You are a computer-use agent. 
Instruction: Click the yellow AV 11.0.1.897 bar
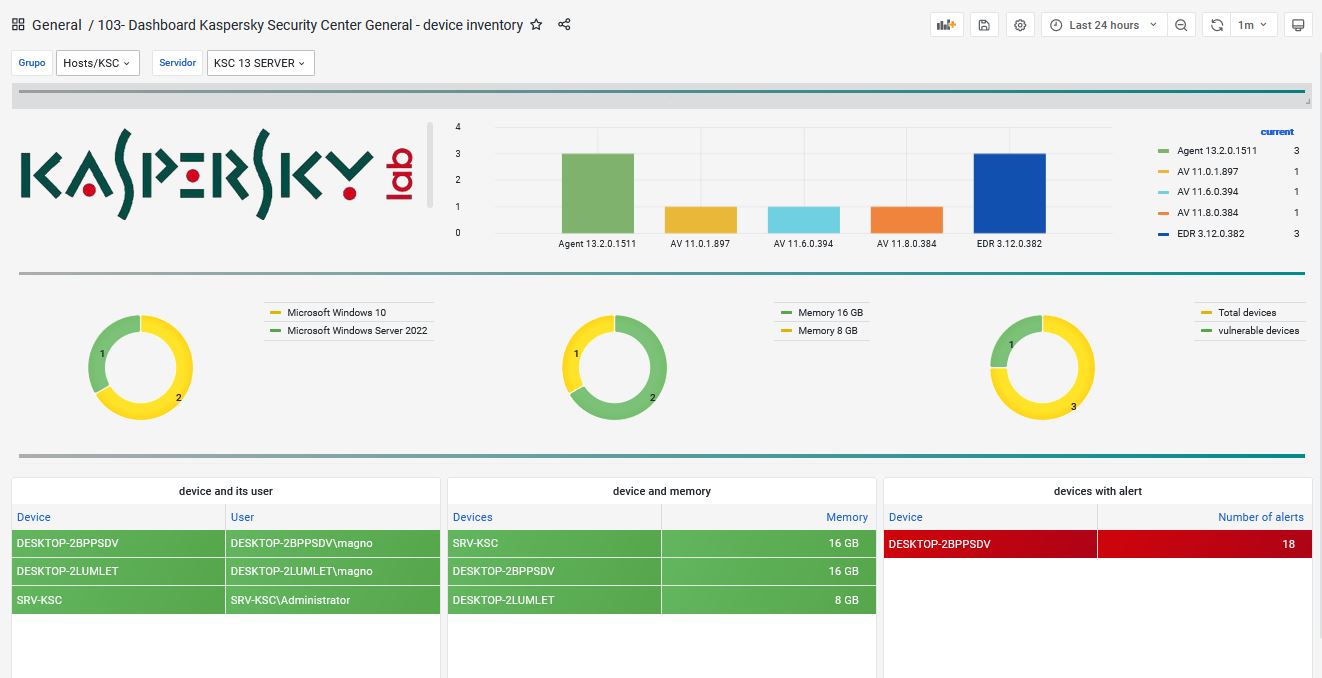700,220
